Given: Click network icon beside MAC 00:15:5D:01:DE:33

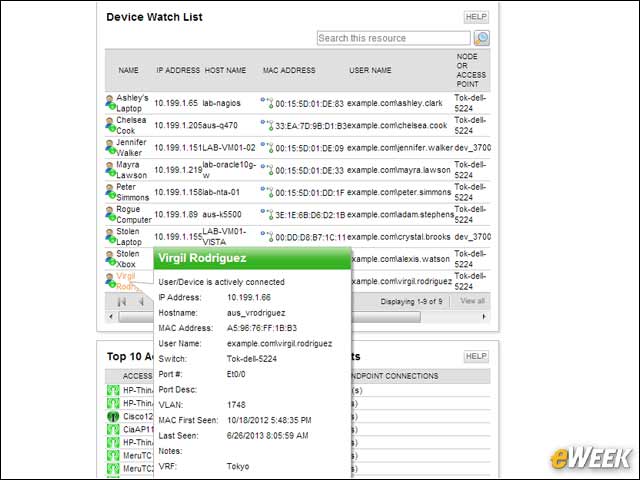Looking at the screenshot, I should click(x=267, y=169).
